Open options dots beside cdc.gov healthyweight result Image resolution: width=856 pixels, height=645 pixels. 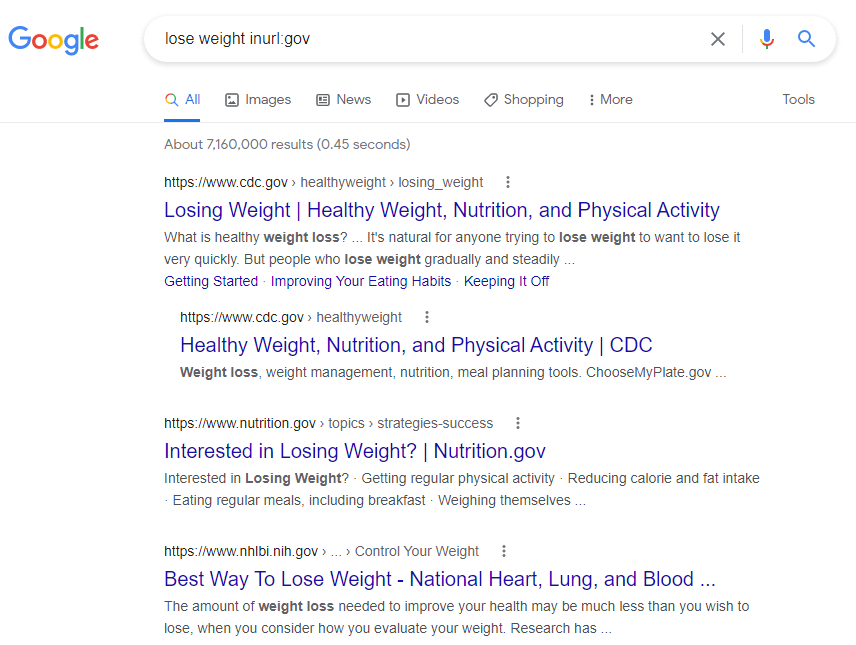pos(427,317)
